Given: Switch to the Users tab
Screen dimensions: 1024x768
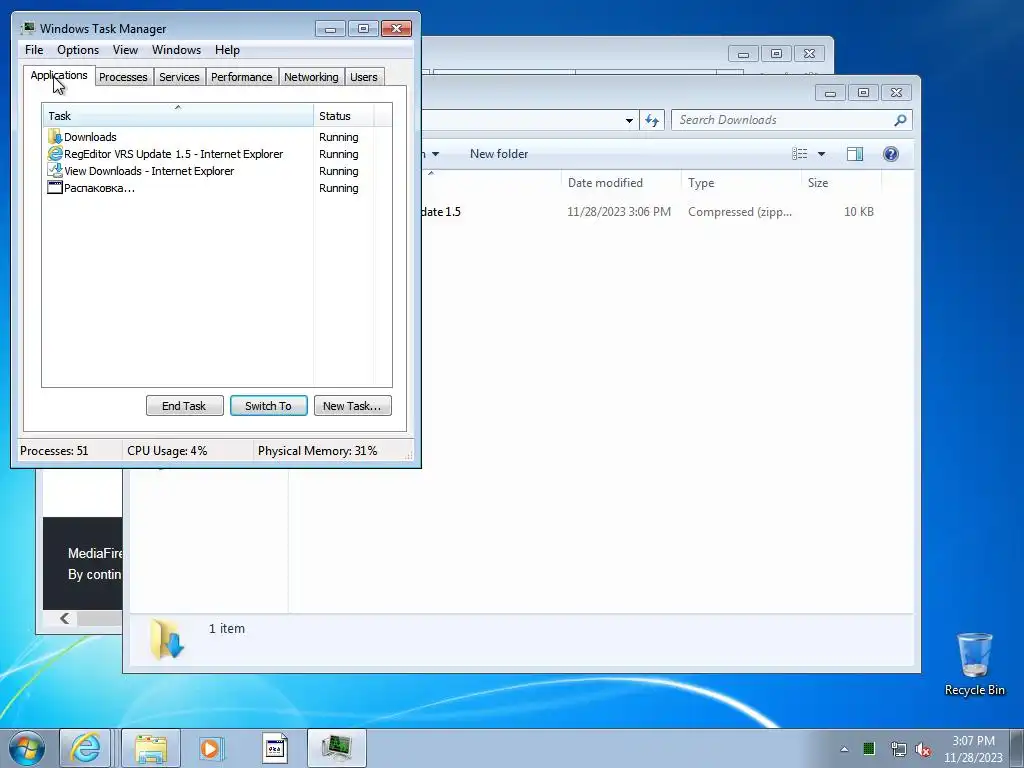Looking at the screenshot, I should coord(364,77).
